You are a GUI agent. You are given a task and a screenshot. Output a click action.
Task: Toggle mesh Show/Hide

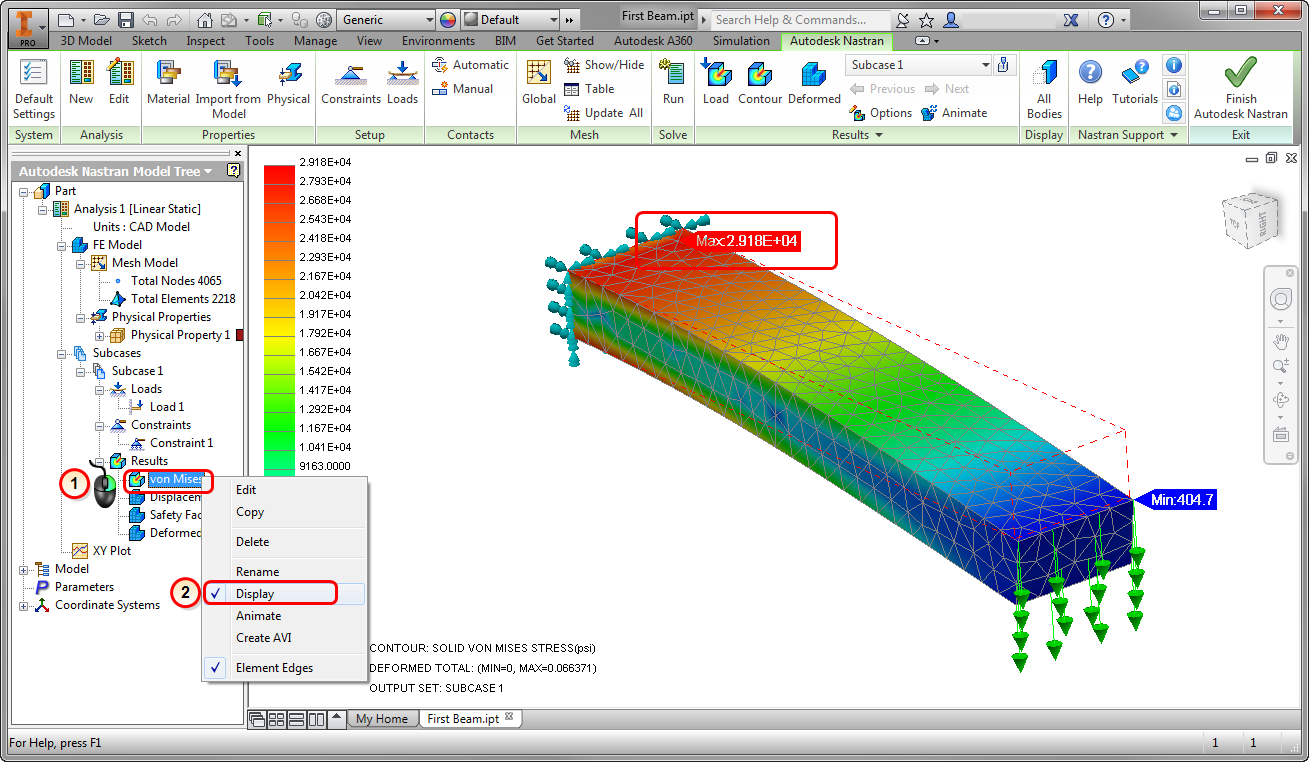pyautogui.click(x=604, y=65)
